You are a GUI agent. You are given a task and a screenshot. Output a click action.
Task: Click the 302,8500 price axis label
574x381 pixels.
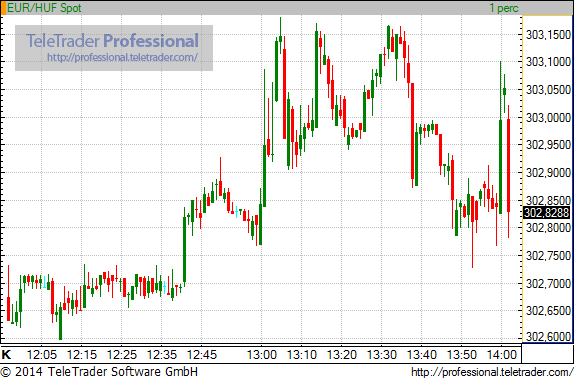coord(548,200)
